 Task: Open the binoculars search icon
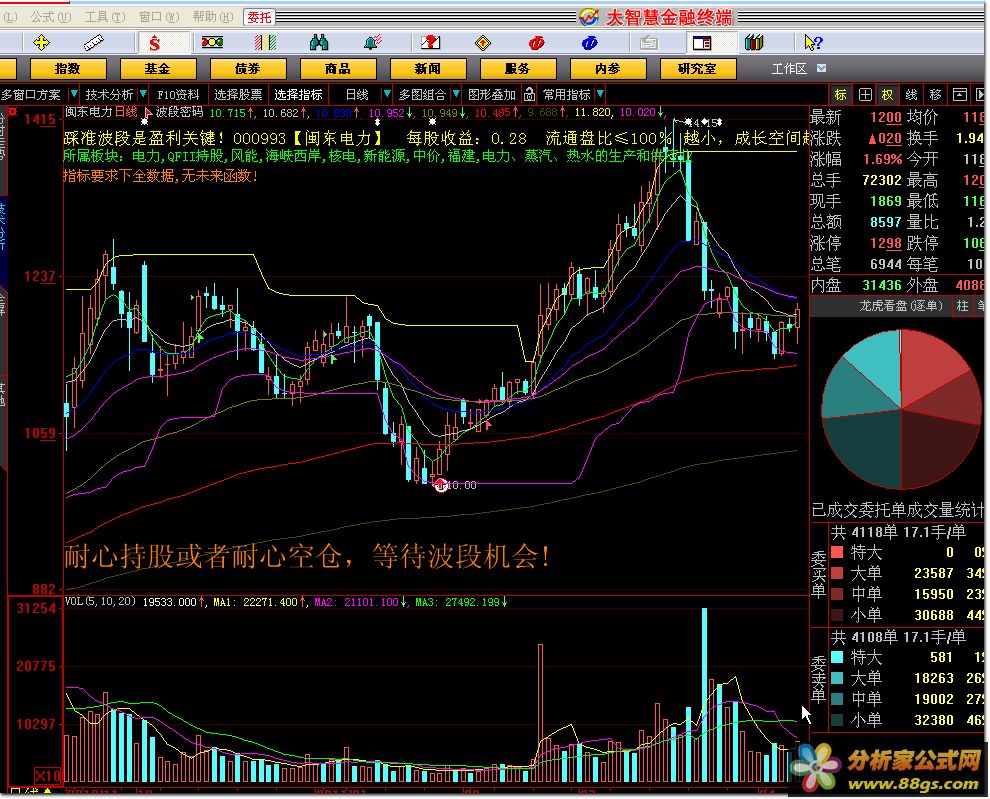click(x=319, y=42)
